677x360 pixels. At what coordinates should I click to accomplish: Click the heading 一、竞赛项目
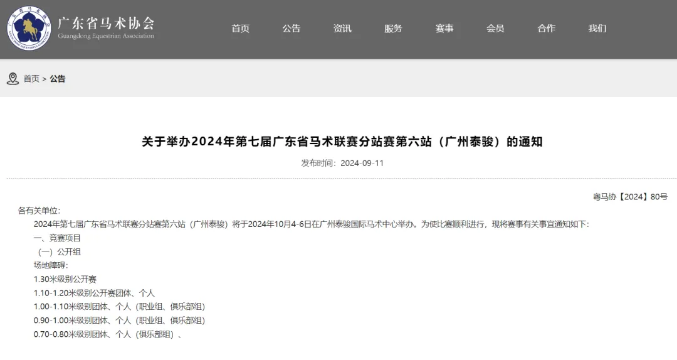click(x=57, y=238)
